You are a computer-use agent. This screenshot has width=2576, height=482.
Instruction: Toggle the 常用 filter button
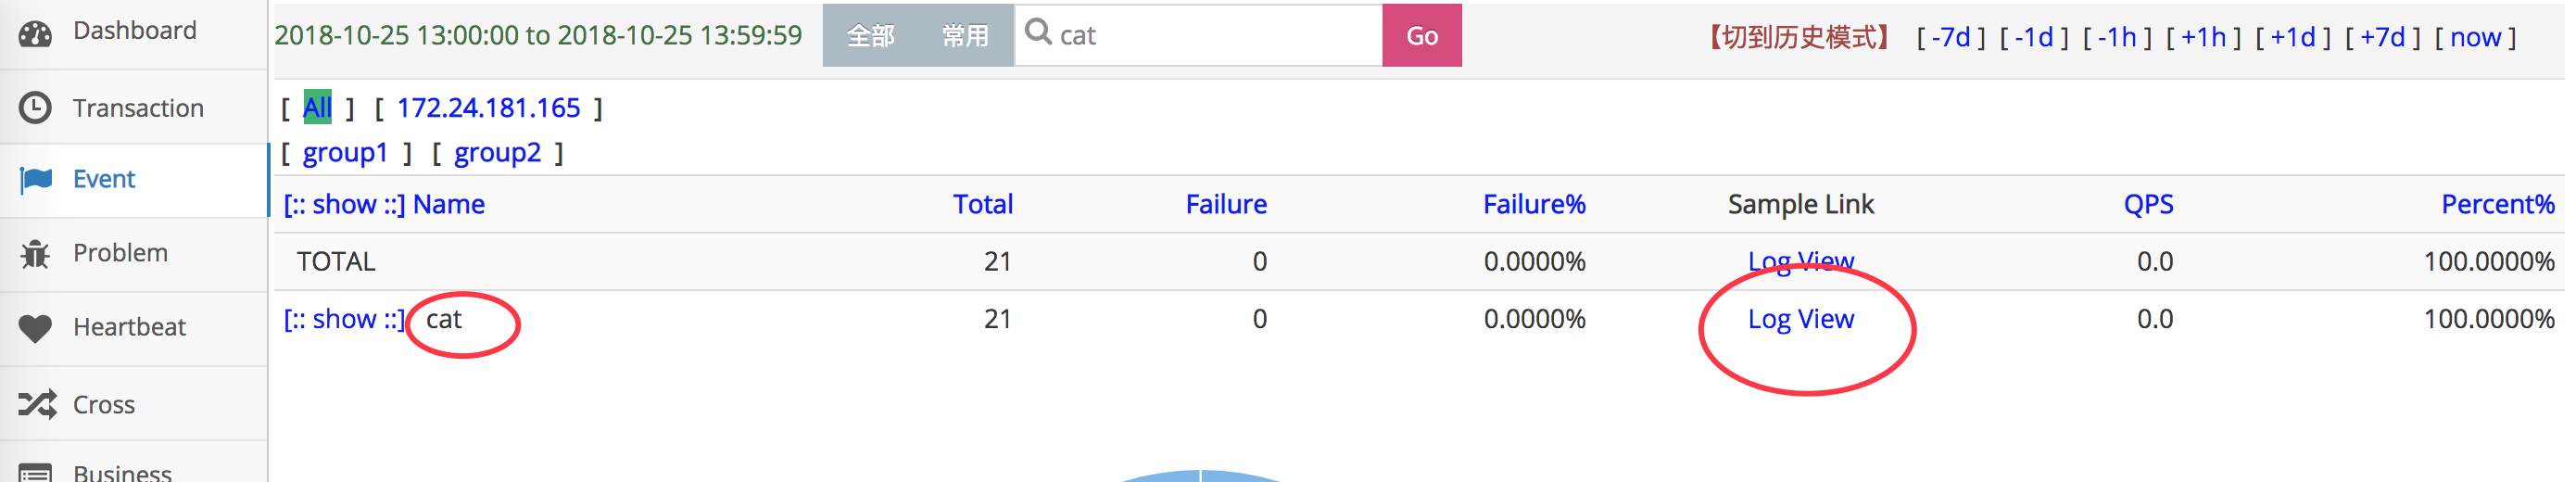pyautogui.click(x=964, y=36)
